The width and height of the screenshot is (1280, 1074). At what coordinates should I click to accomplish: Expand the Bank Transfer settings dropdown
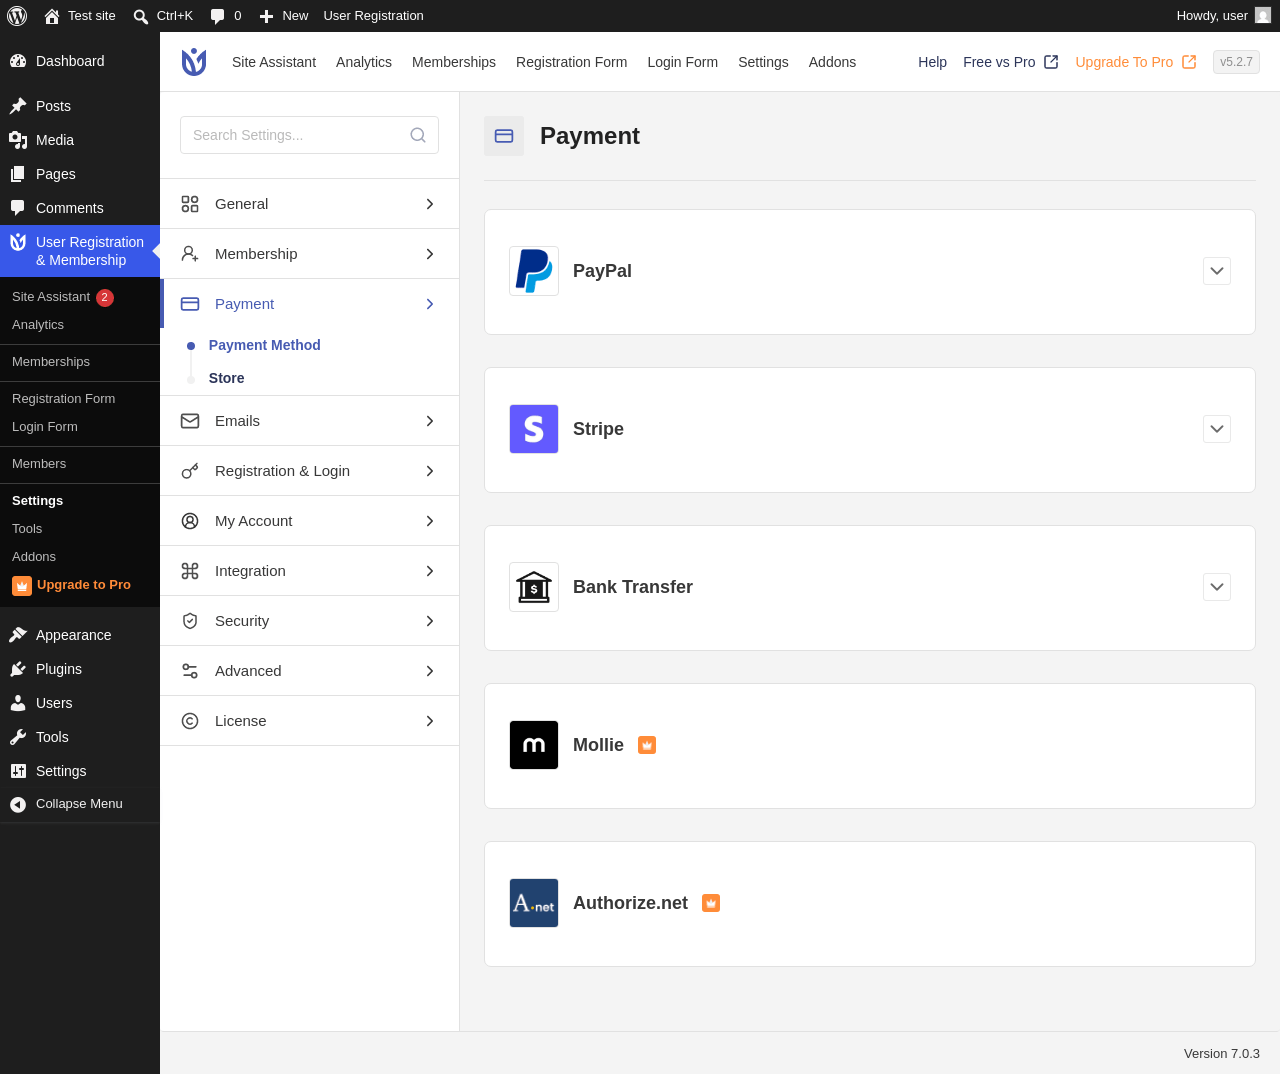click(1217, 587)
